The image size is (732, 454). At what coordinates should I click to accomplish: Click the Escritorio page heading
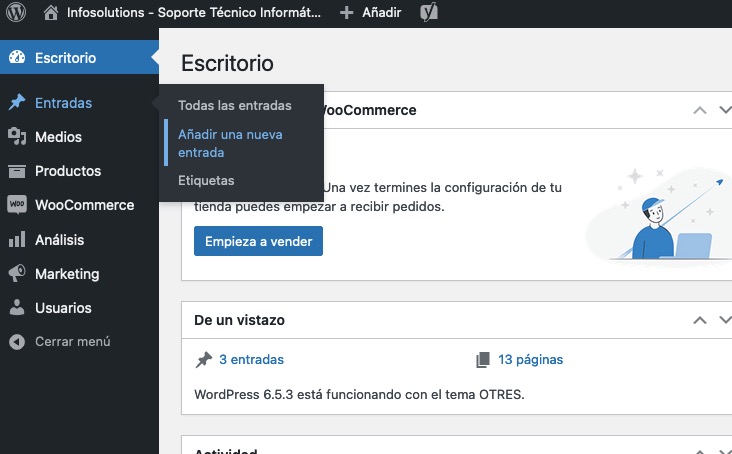(227, 63)
